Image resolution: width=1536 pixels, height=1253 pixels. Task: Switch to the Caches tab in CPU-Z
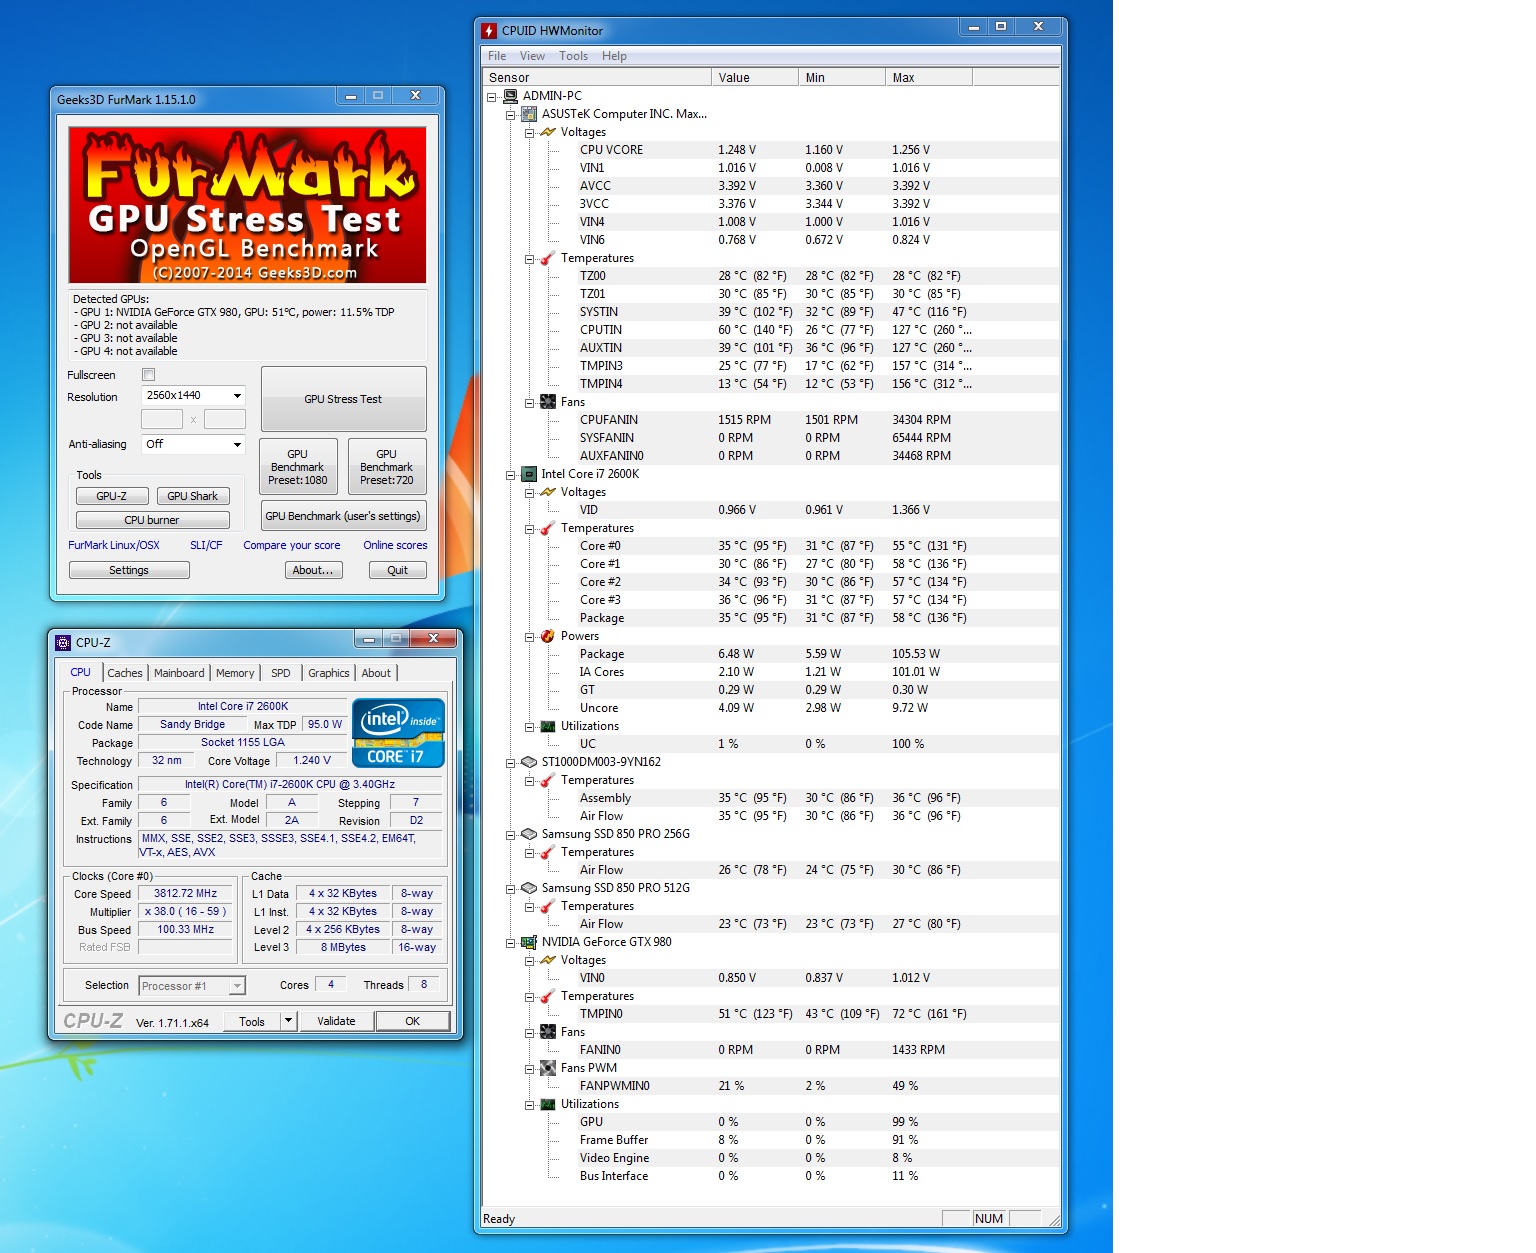(125, 673)
